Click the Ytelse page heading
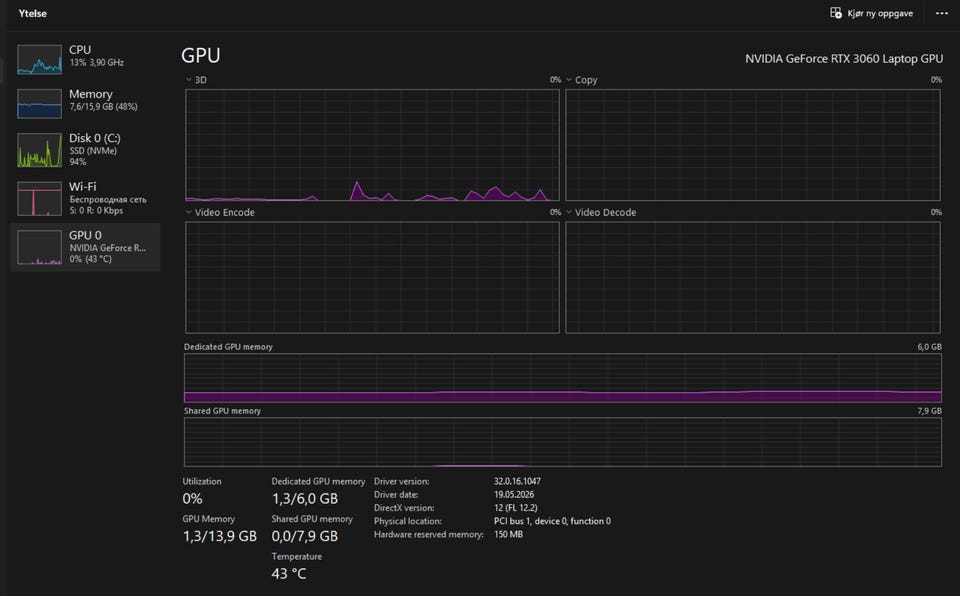 (x=32, y=13)
